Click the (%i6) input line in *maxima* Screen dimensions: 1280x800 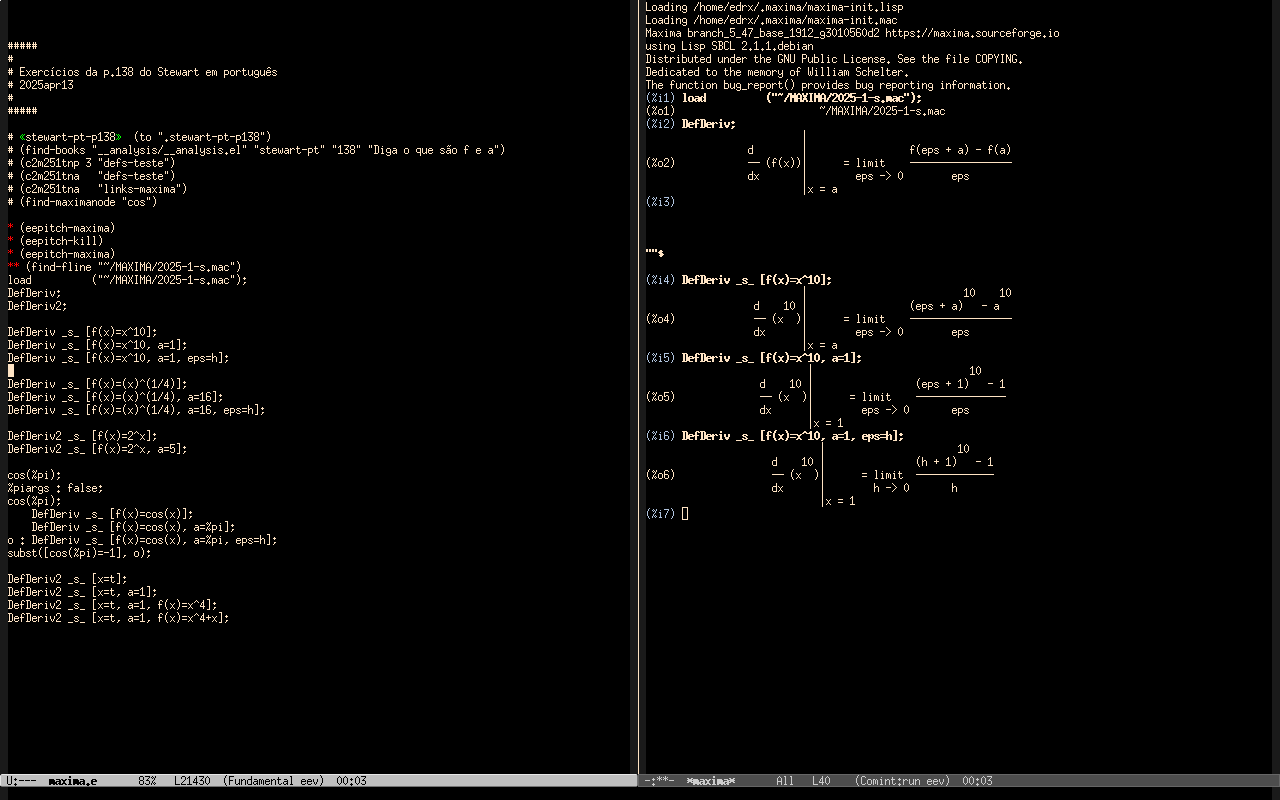(774, 436)
